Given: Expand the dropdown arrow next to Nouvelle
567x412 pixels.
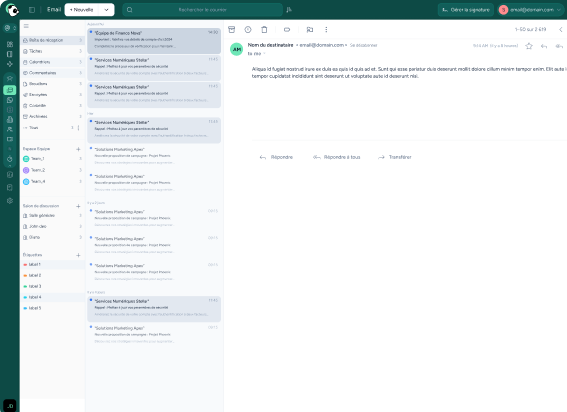Looking at the screenshot, I should tap(106, 10).
